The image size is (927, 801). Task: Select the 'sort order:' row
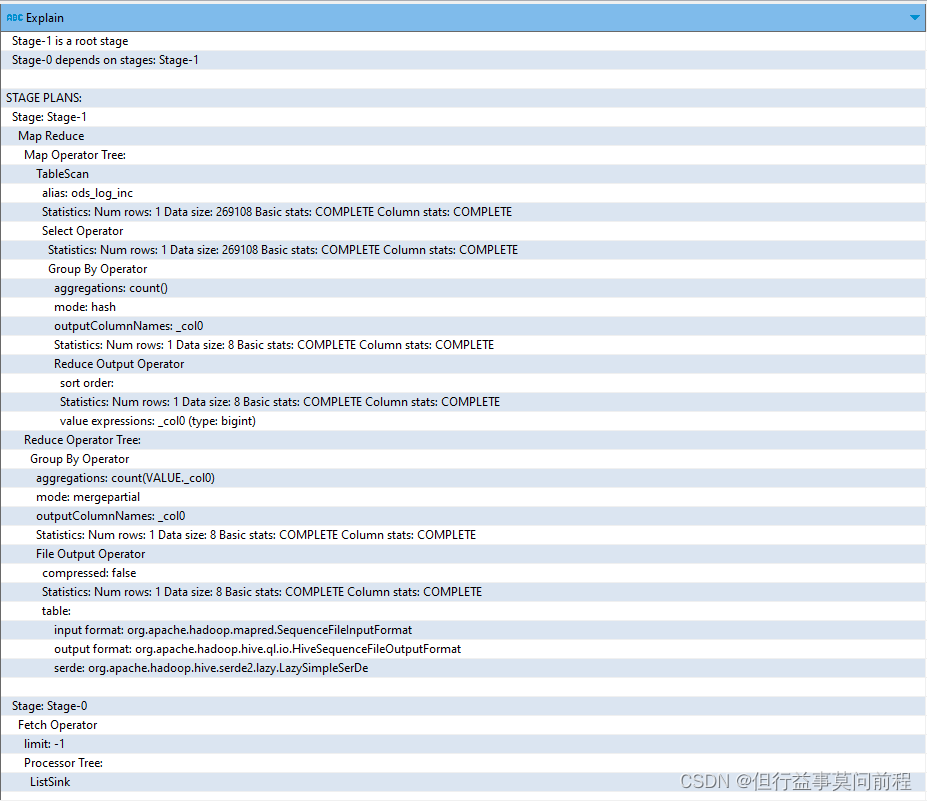coord(464,382)
